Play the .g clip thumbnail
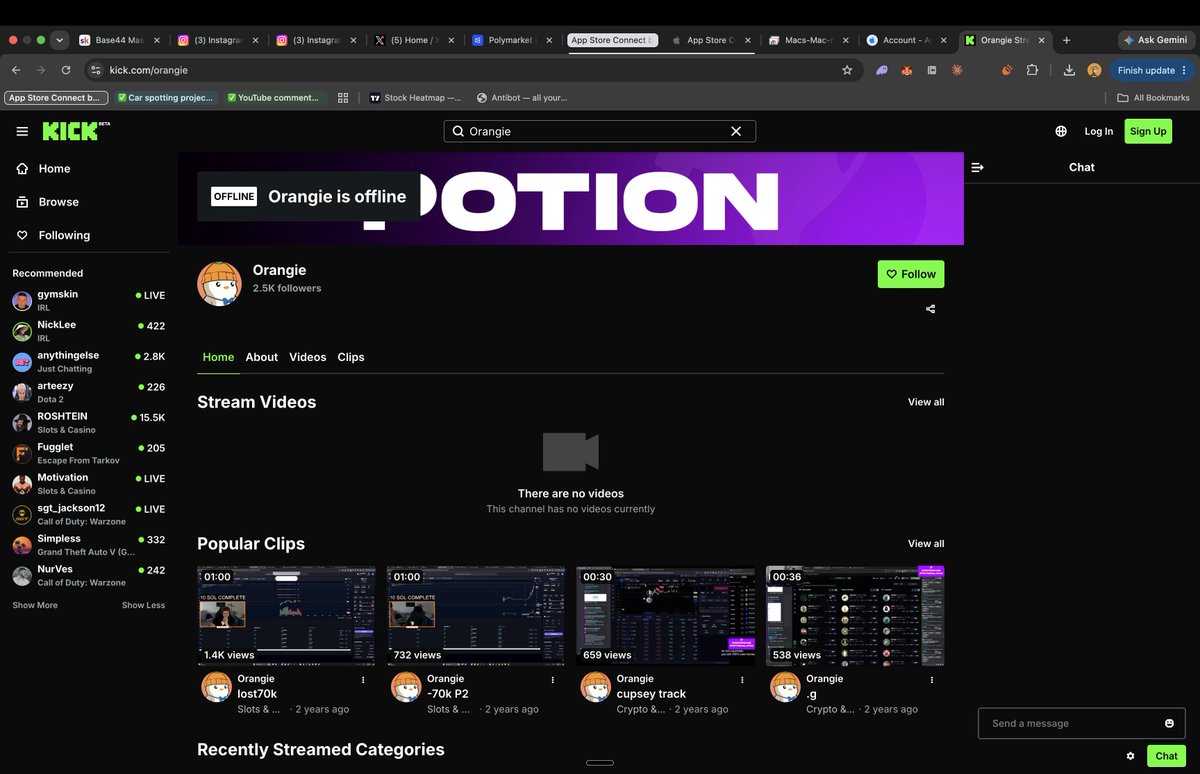 point(855,616)
